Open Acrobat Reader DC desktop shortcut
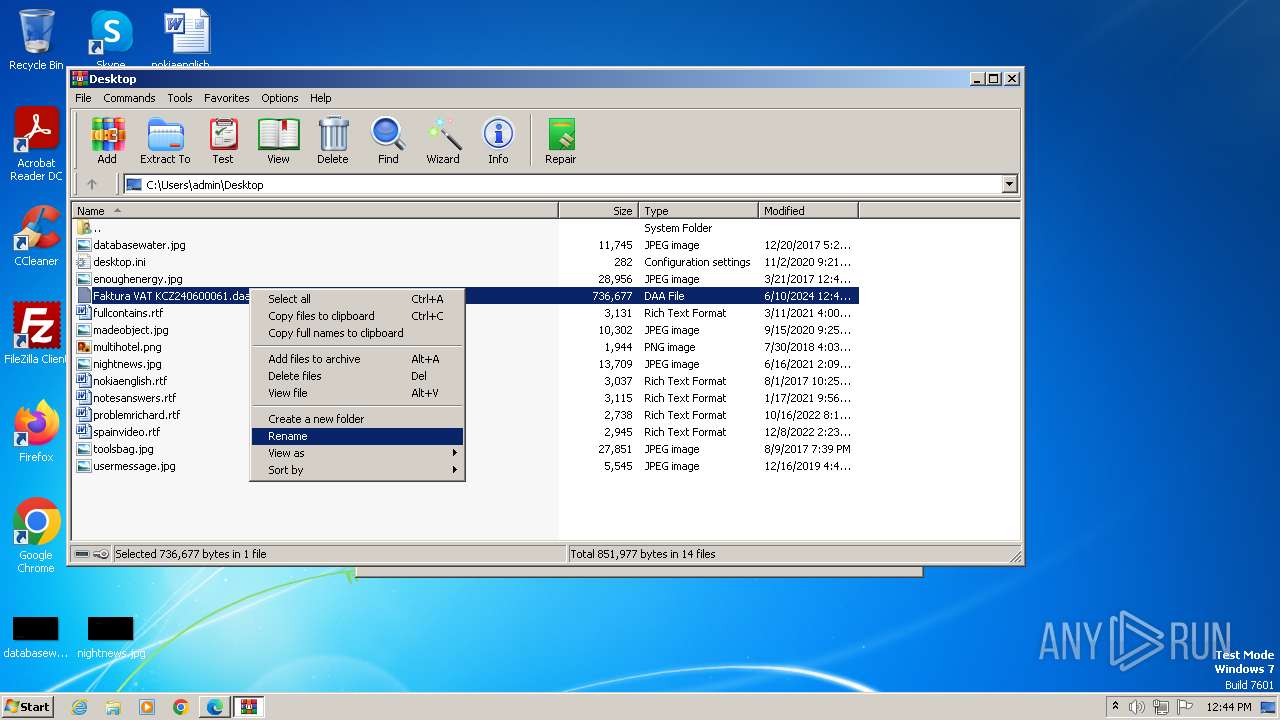This screenshot has height=720, width=1280. click(36, 144)
